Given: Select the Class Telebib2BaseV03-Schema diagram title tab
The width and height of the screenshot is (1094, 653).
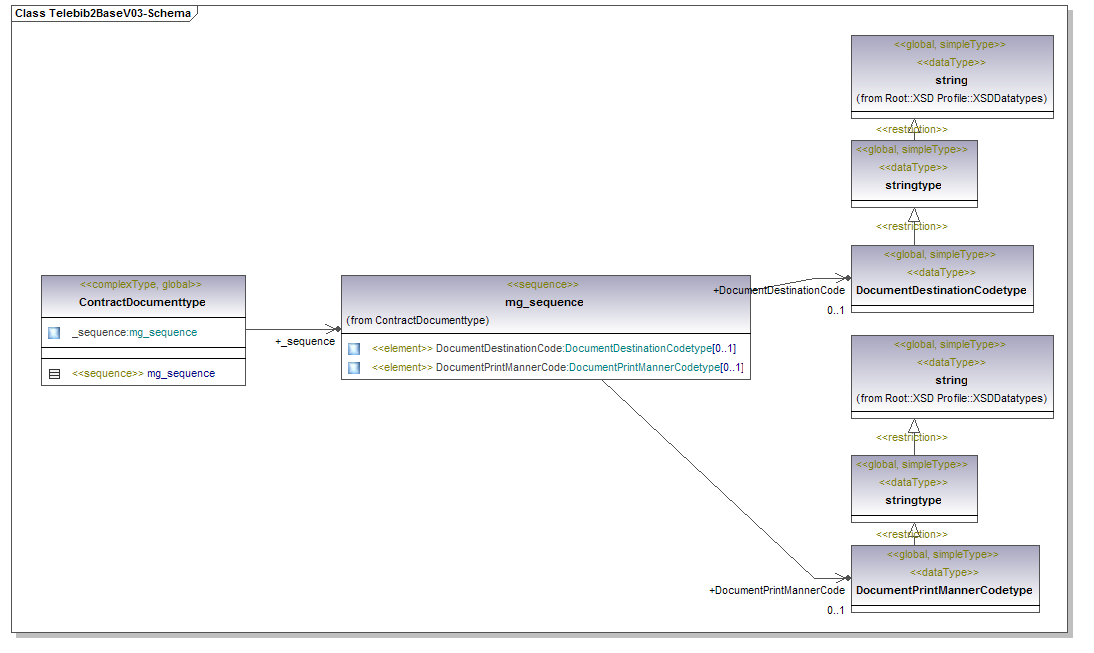Looking at the screenshot, I should (x=103, y=14).
